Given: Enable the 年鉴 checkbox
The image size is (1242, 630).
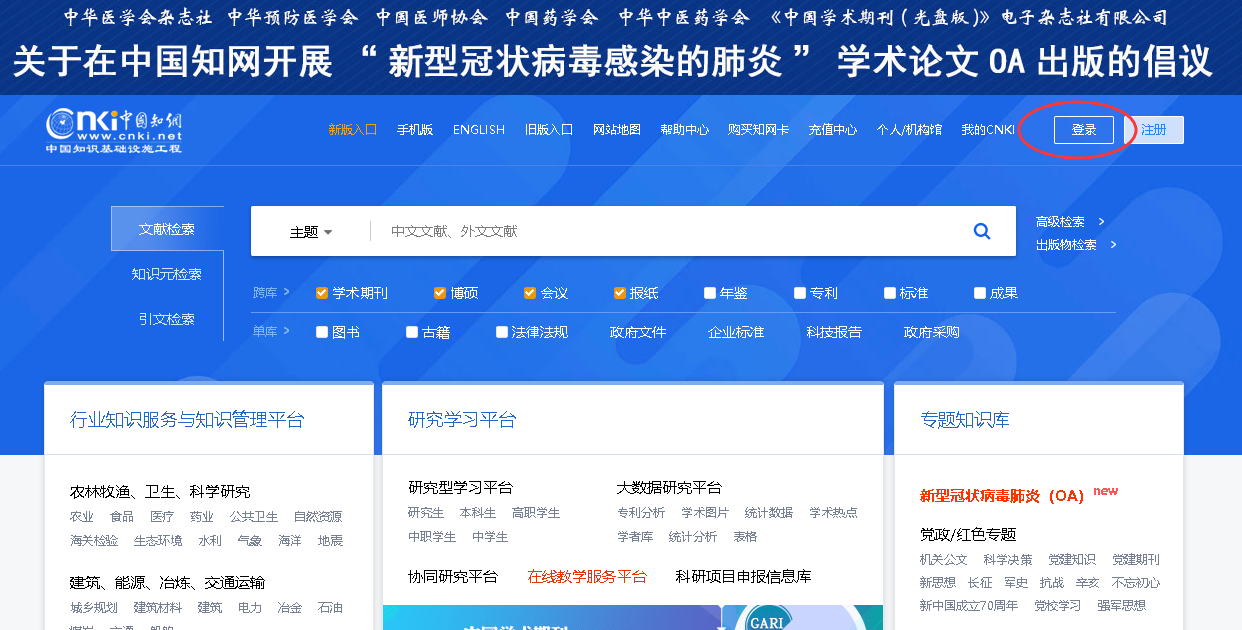Looking at the screenshot, I should point(710,293).
